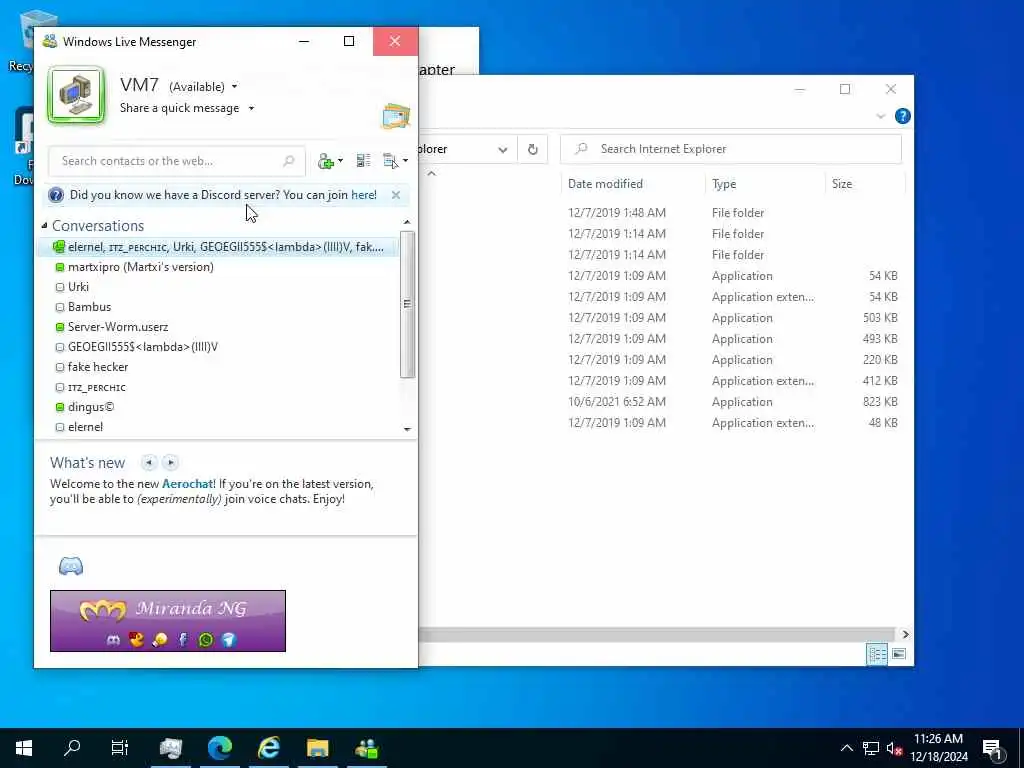This screenshot has width=1024, height=768.
Task: Open File Explorer from the taskbar
Action: (317, 748)
